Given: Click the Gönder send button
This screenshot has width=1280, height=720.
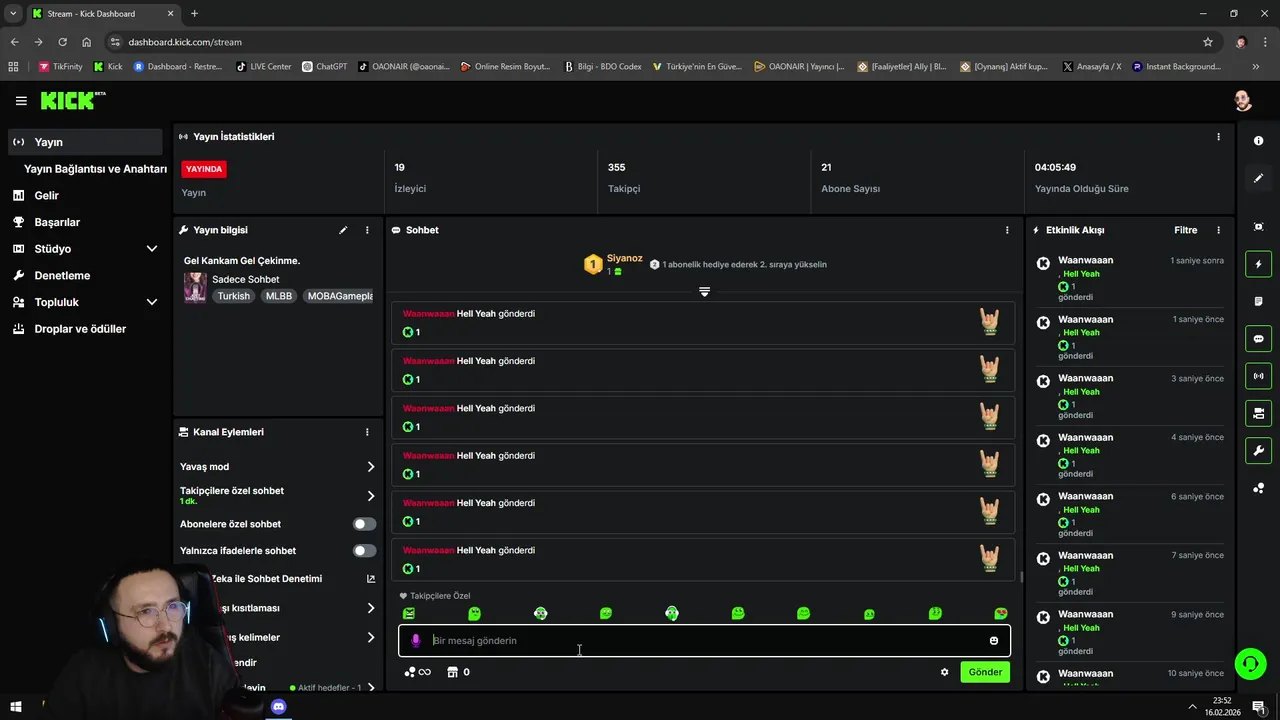Looking at the screenshot, I should pyautogui.click(x=985, y=672).
